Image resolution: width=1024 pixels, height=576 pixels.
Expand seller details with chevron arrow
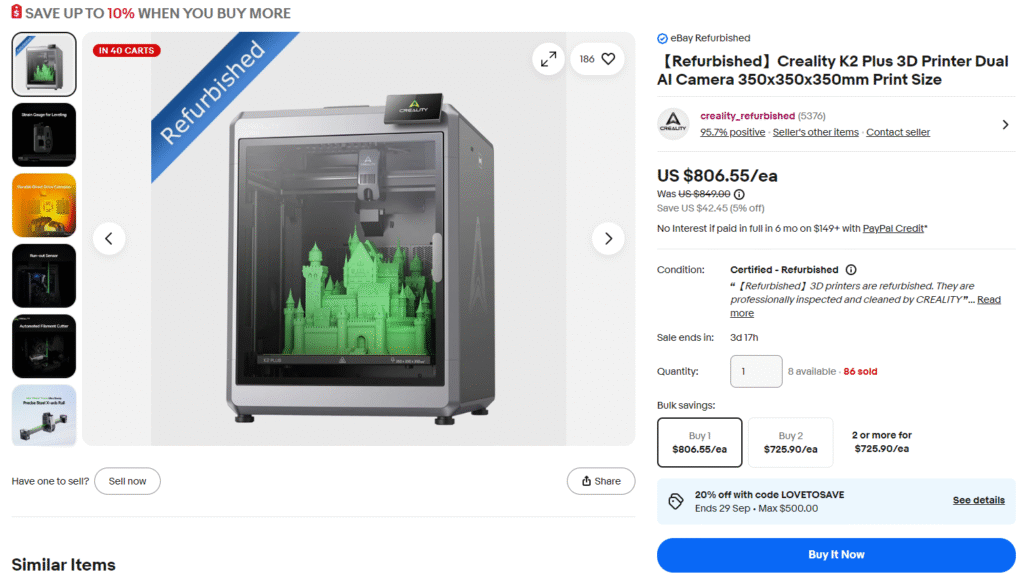[1005, 125]
